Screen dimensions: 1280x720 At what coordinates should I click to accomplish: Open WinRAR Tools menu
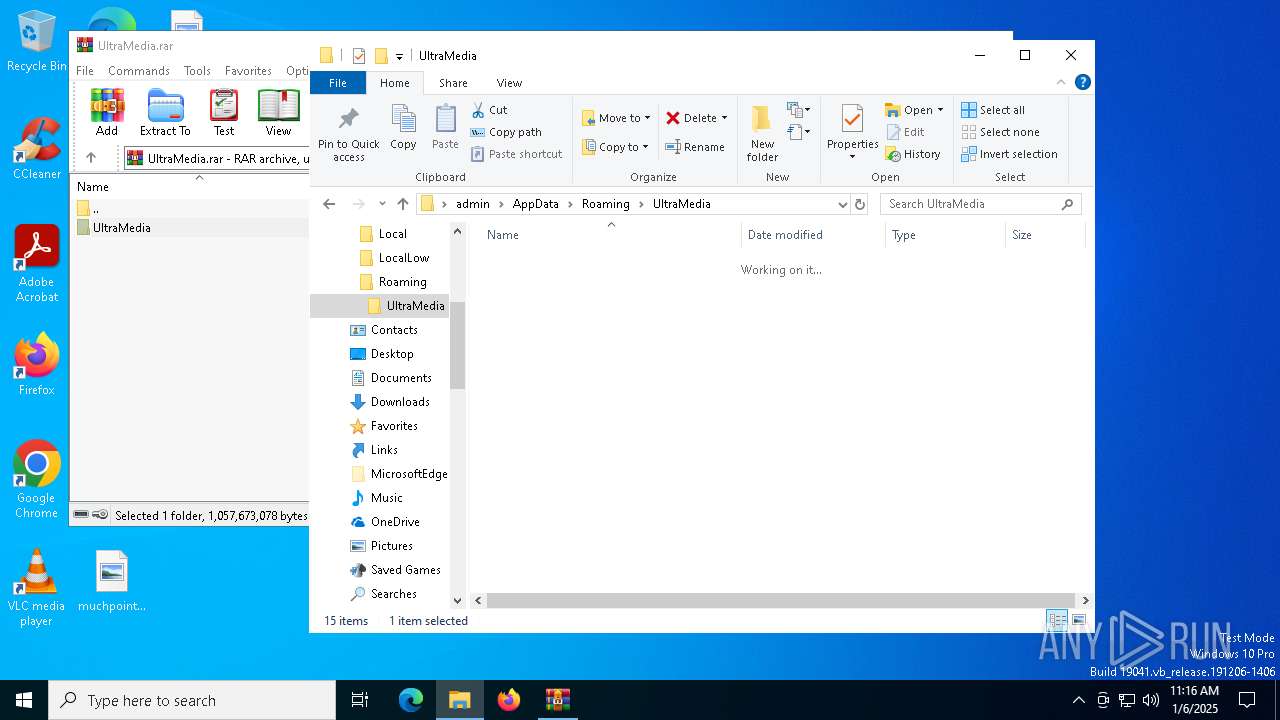(197, 71)
